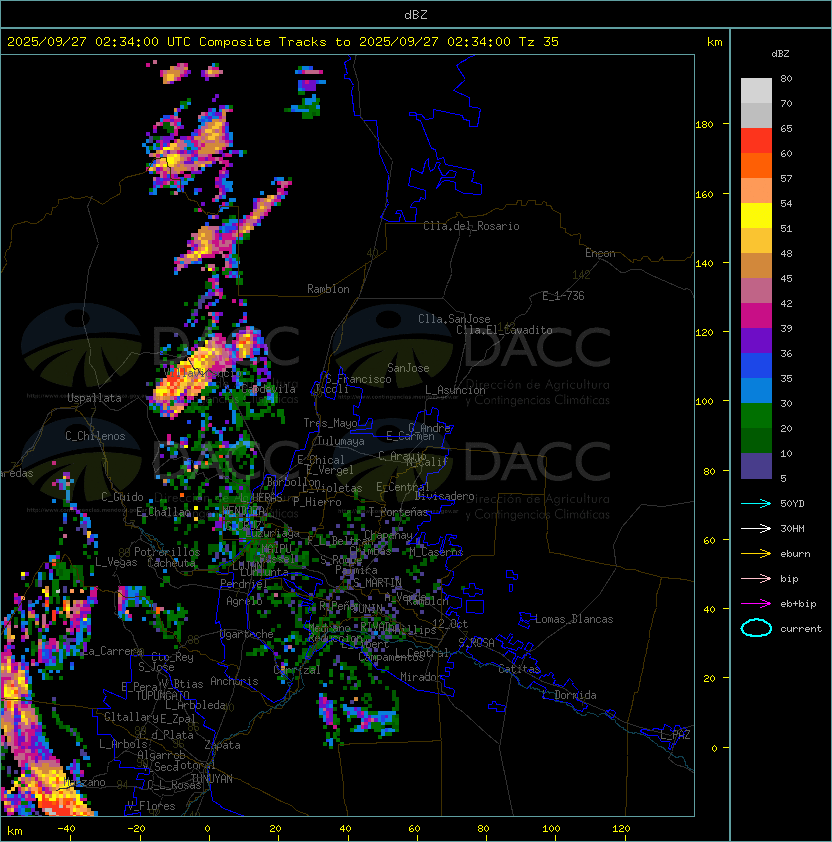Viewport: 832px width, 842px height.
Task: Click the current legend label
Action: point(801,629)
